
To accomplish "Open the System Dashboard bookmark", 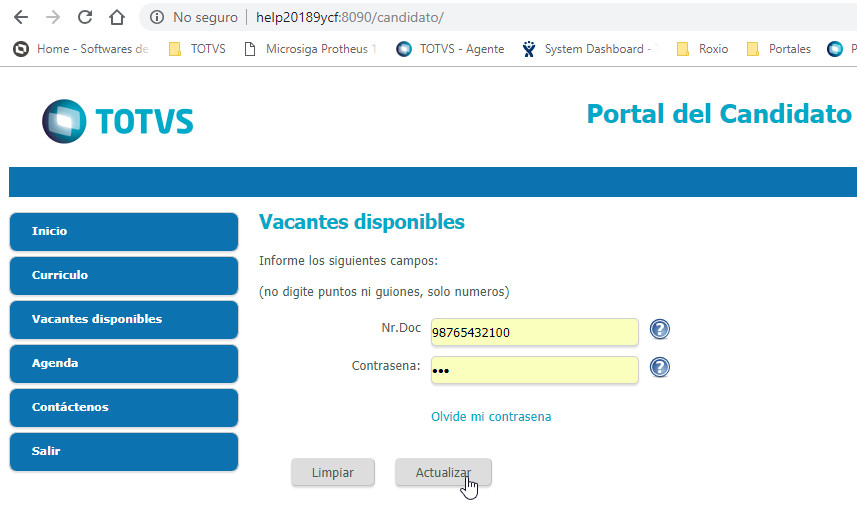I will pos(589,49).
